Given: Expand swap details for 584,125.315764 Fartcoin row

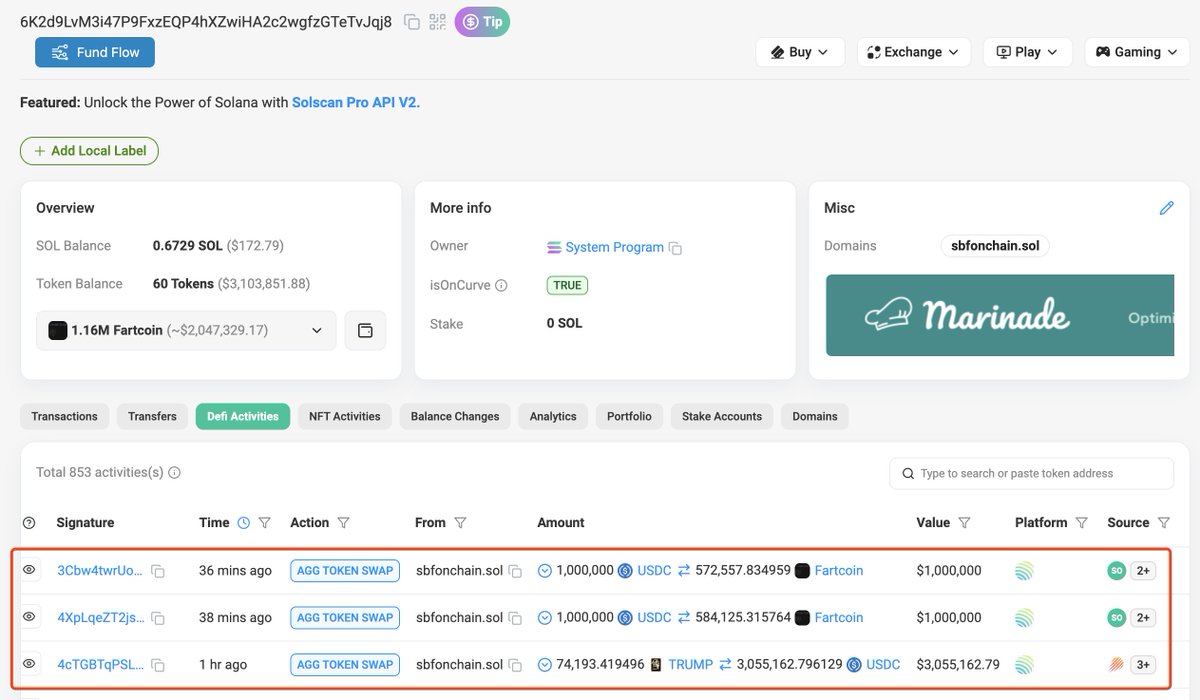Looking at the screenshot, I should (x=545, y=618).
